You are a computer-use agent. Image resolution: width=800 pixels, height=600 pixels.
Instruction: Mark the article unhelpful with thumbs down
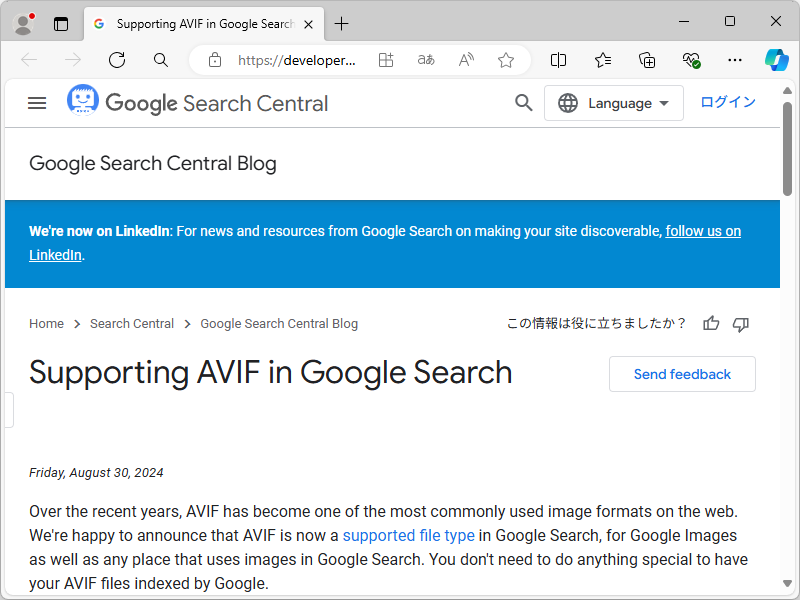pyautogui.click(x=740, y=323)
